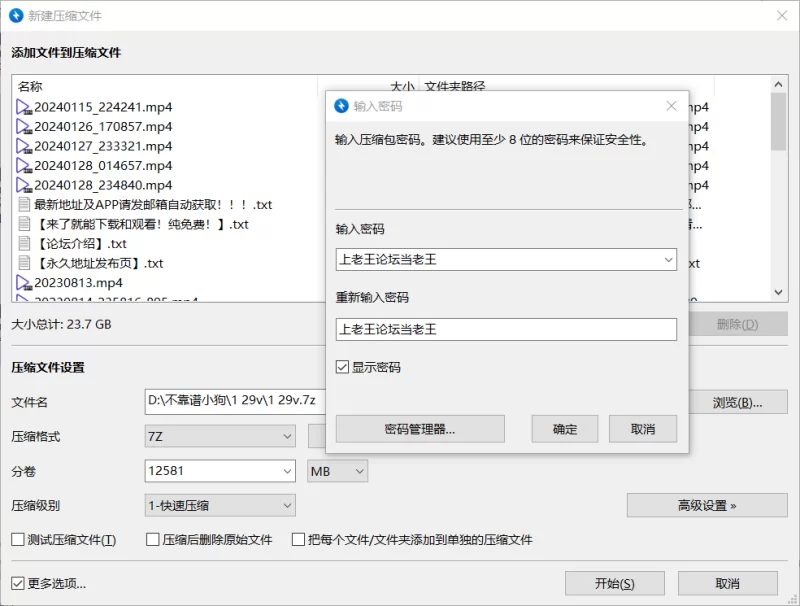800x606 pixels.
Task: Click video icon of 20240126_170857.mp4
Action: coord(23,127)
